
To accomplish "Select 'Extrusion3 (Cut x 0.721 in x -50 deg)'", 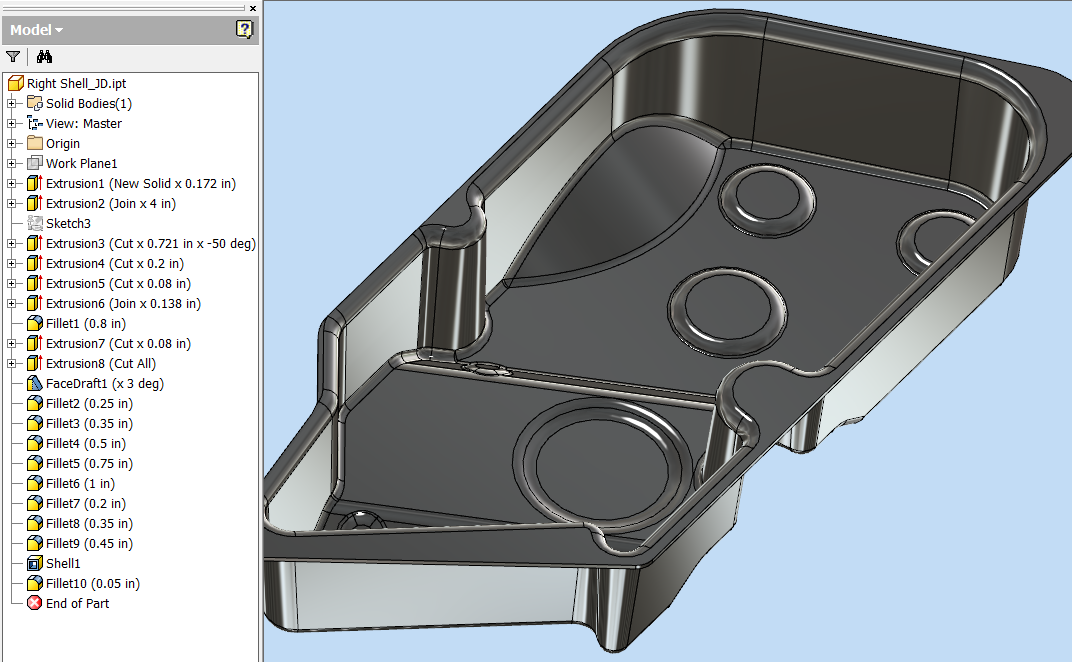I will (x=151, y=243).
